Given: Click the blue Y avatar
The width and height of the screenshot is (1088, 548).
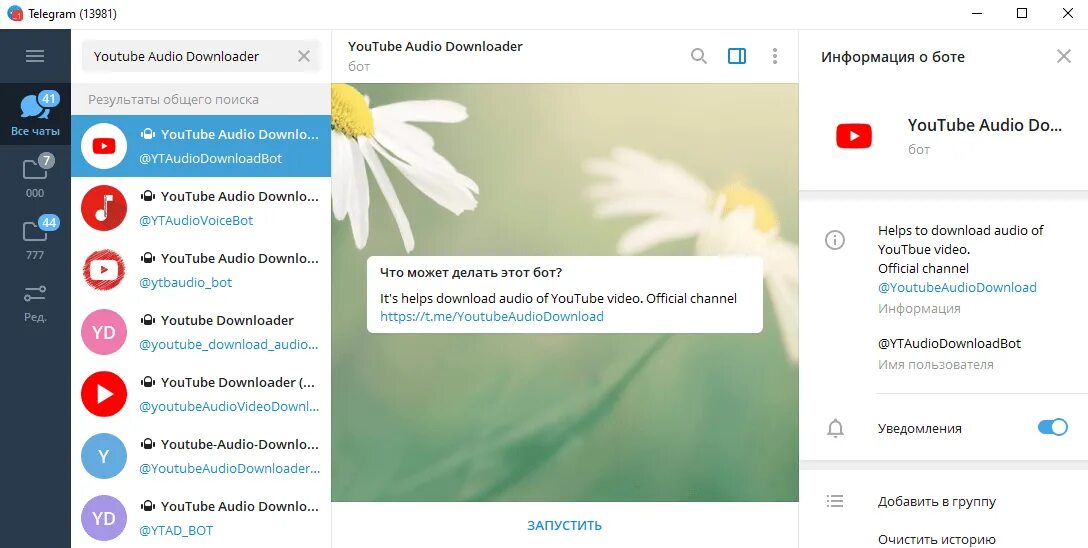Looking at the screenshot, I should [104, 456].
